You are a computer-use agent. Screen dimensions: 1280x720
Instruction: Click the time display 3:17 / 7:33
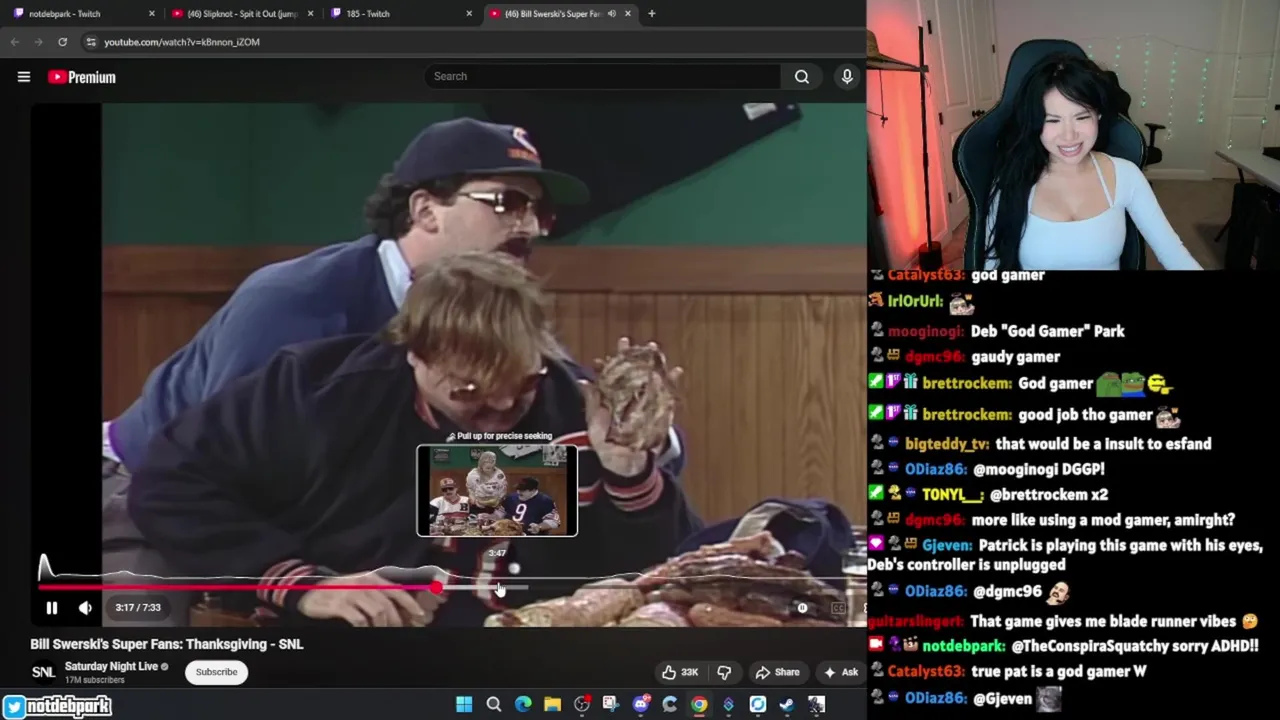click(x=138, y=607)
